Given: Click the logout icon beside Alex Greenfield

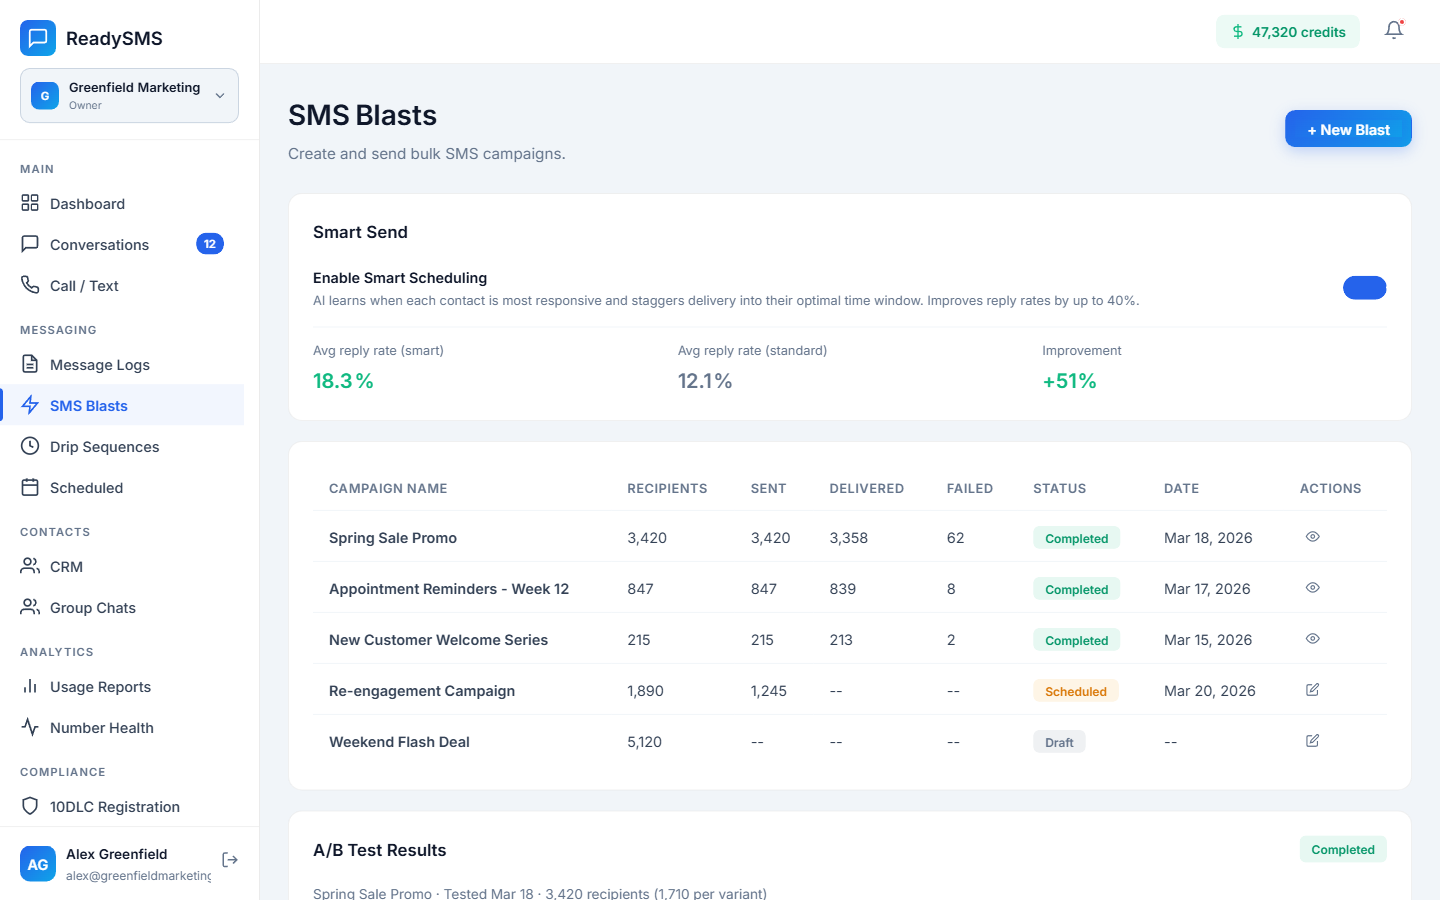Looking at the screenshot, I should pyautogui.click(x=230, y=860).
